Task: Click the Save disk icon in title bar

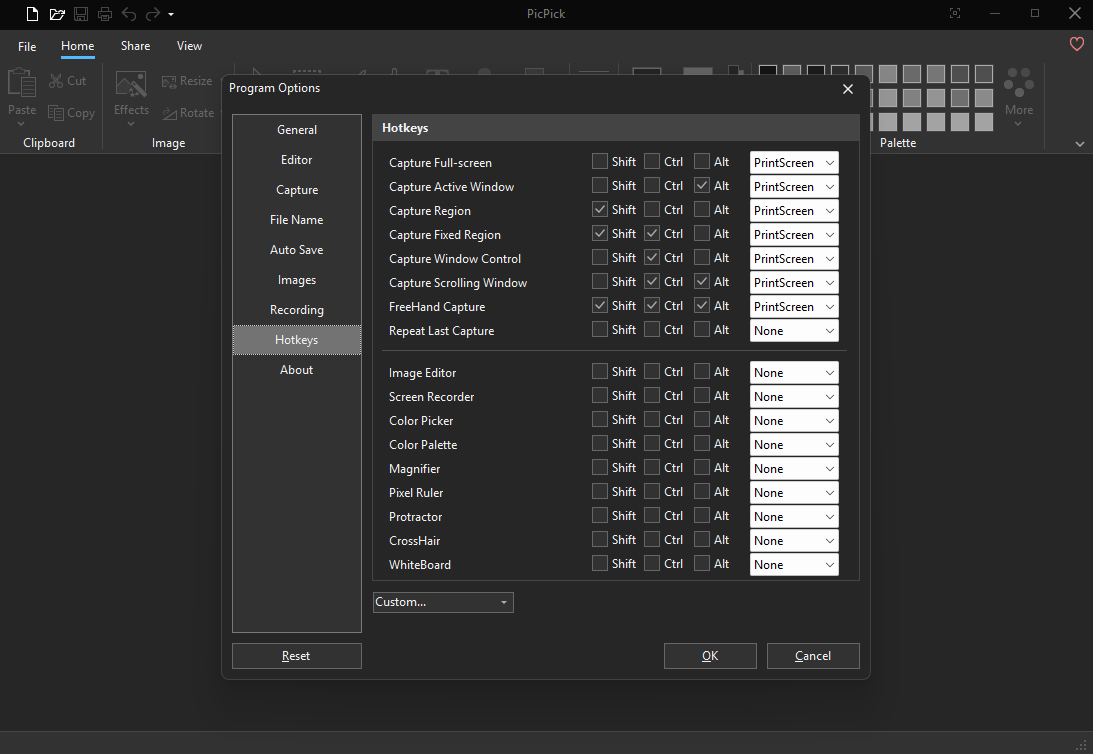Action: click(x=81, y=14)
